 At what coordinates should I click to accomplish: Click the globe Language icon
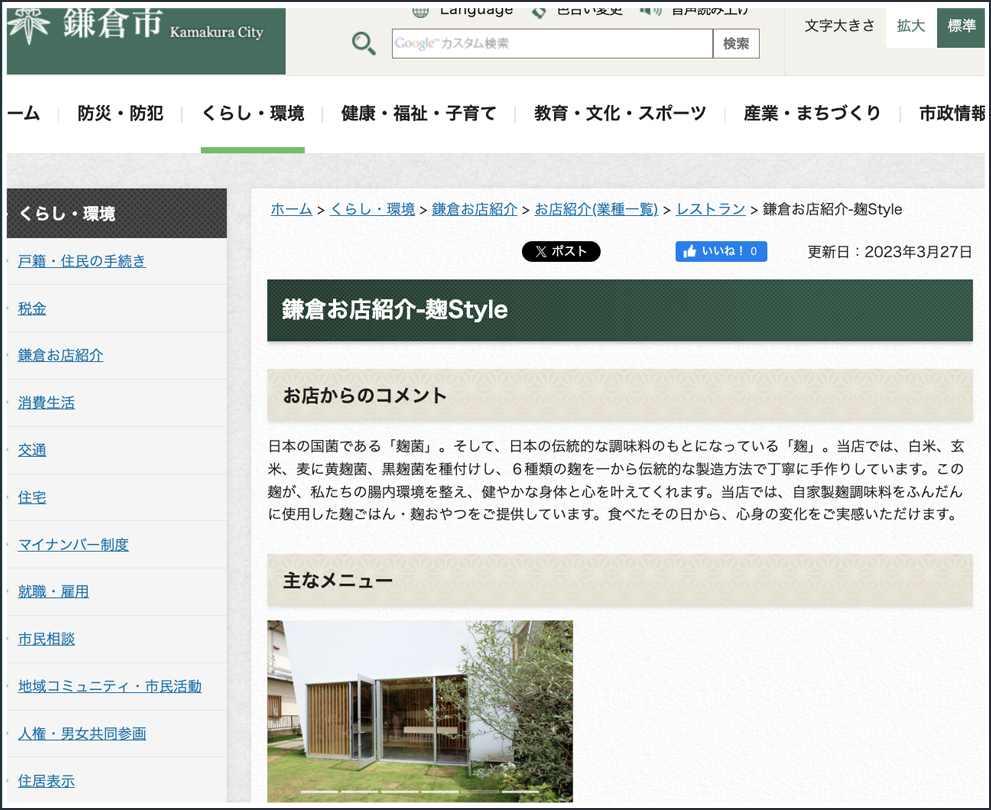point(421,11)
